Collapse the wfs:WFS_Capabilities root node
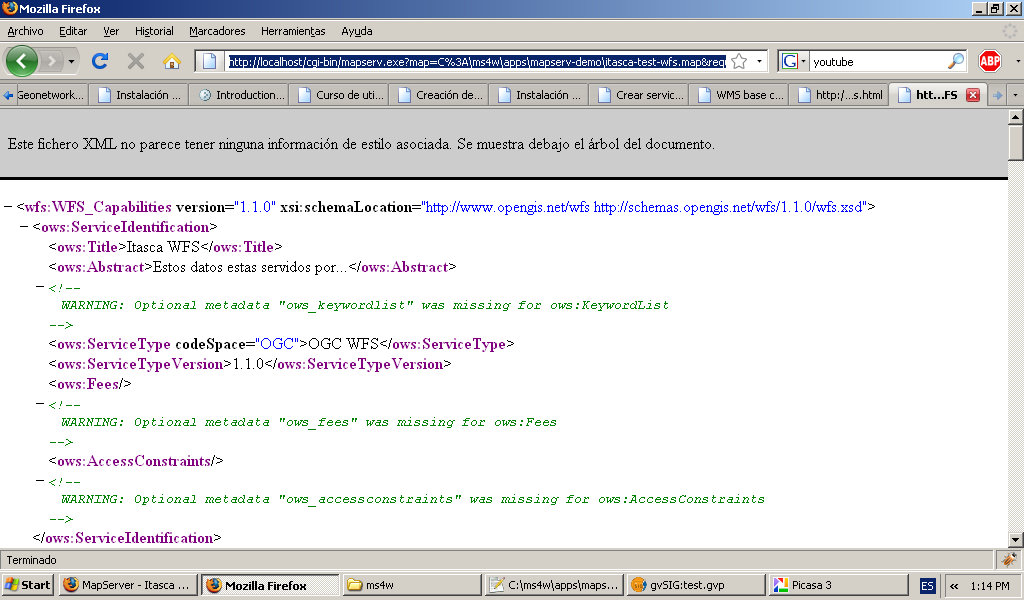The height and width of the screenshot is (600, 1024). pyautogui.click(x=8, y=207)
